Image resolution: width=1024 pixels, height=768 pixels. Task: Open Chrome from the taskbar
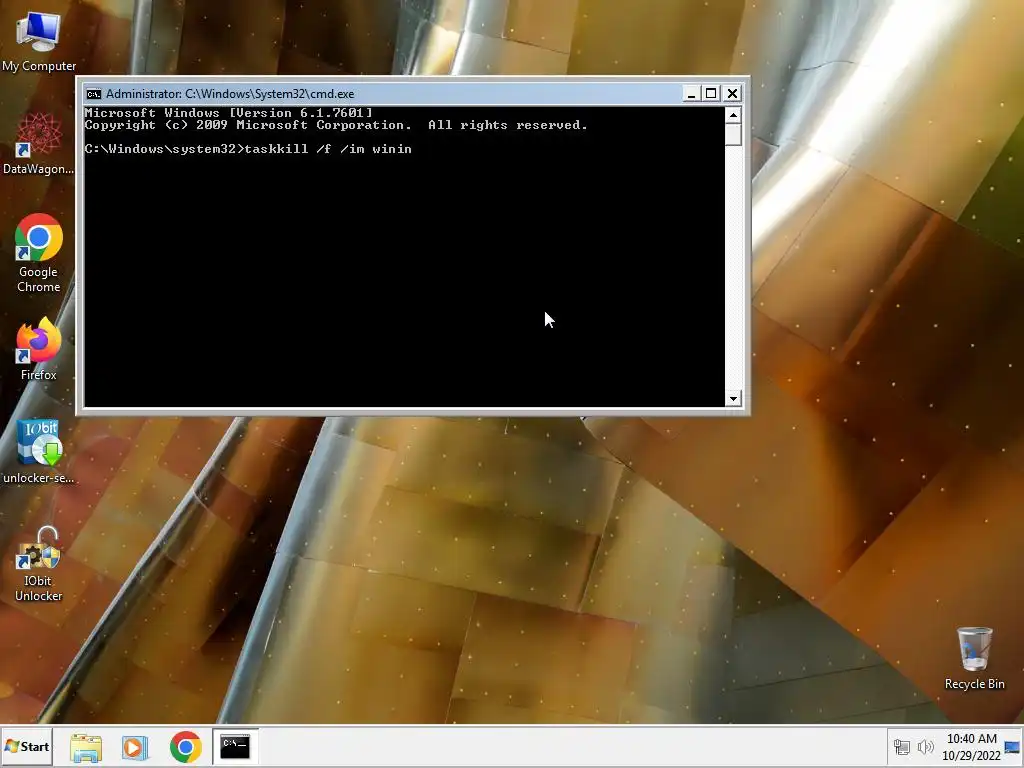(x=185, y=747)
